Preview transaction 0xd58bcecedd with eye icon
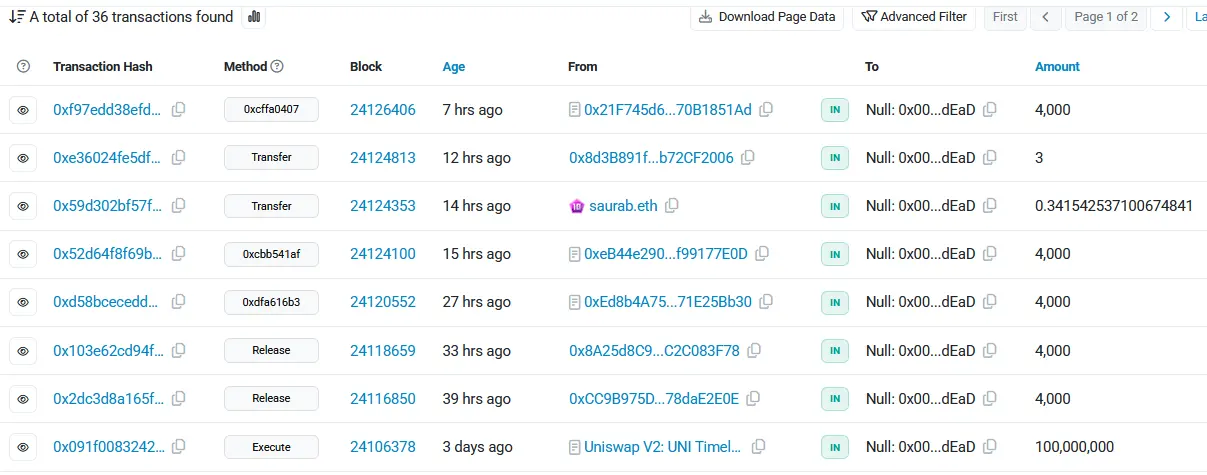The image size is (1207, 475). pyautogui.click(x=23, y=302)
